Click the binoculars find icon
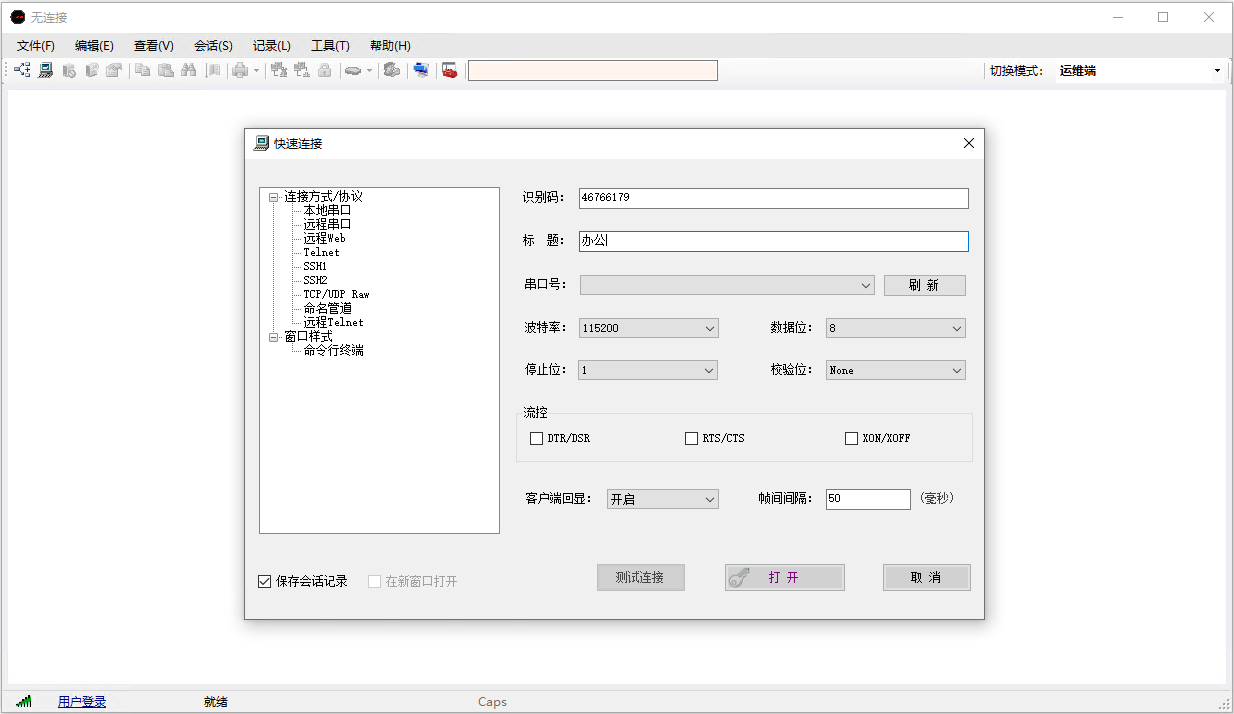 click(x=188, y=71)
